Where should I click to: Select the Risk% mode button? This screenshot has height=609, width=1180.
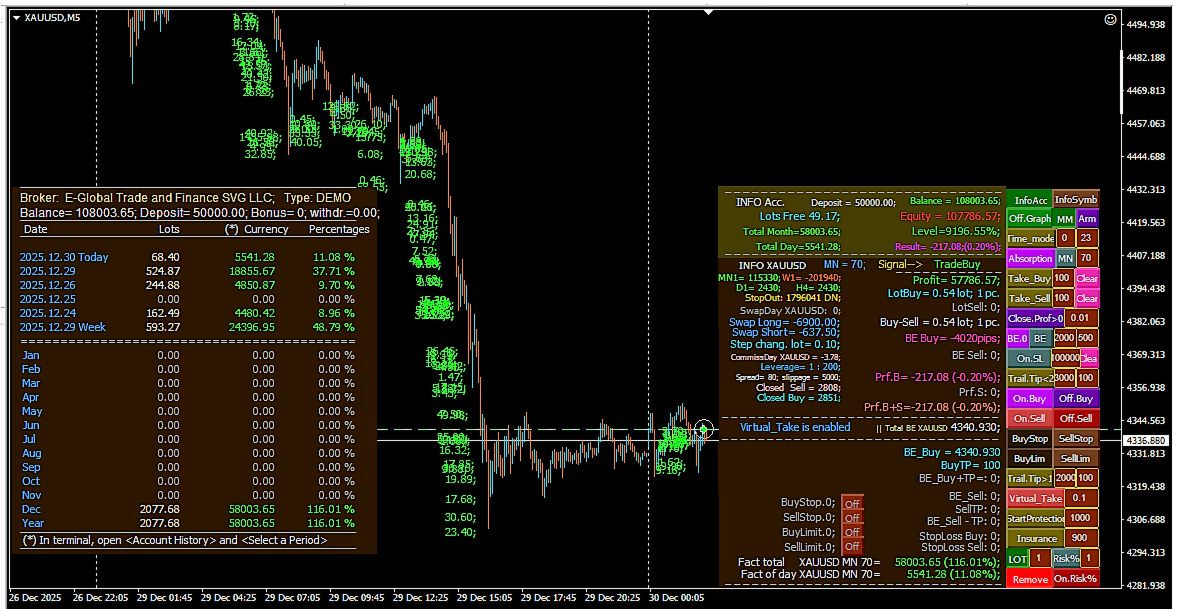1066,559
